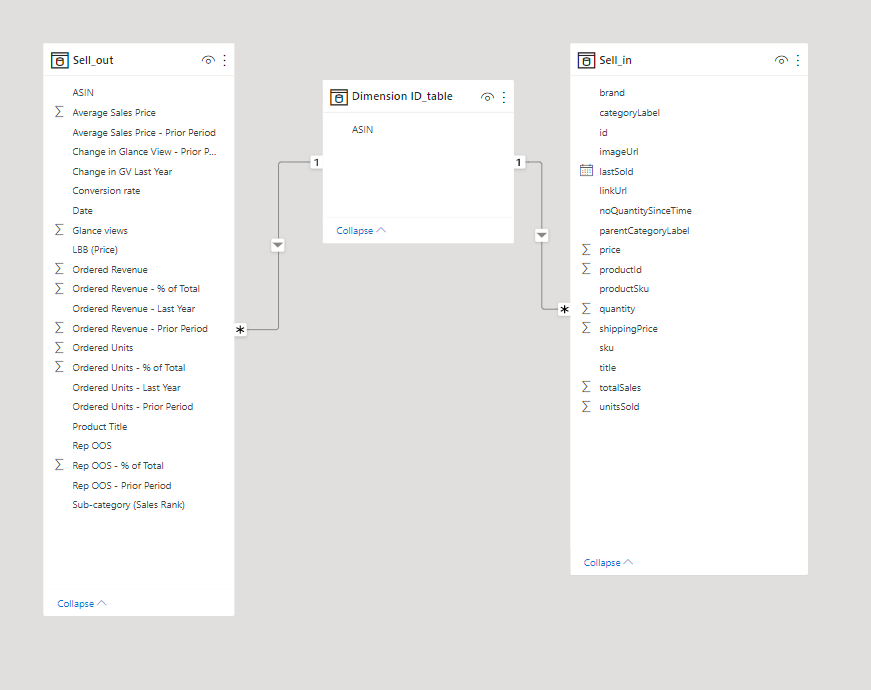Select the Sell_in table header name

coord(615,60)
